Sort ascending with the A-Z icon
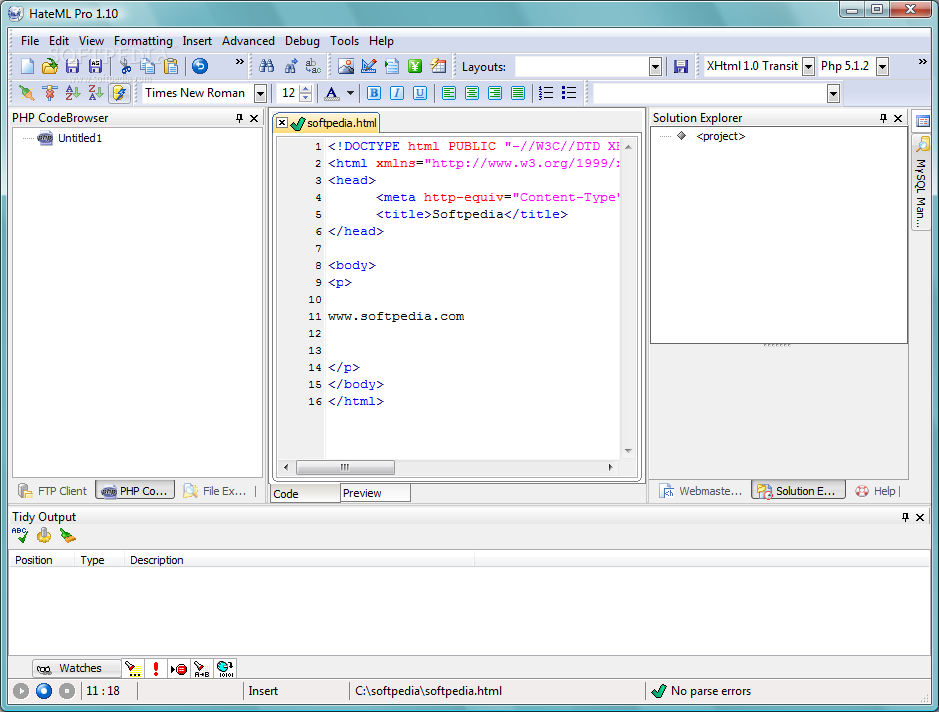This screenshot has width=939, height=712. click(72, 93)
